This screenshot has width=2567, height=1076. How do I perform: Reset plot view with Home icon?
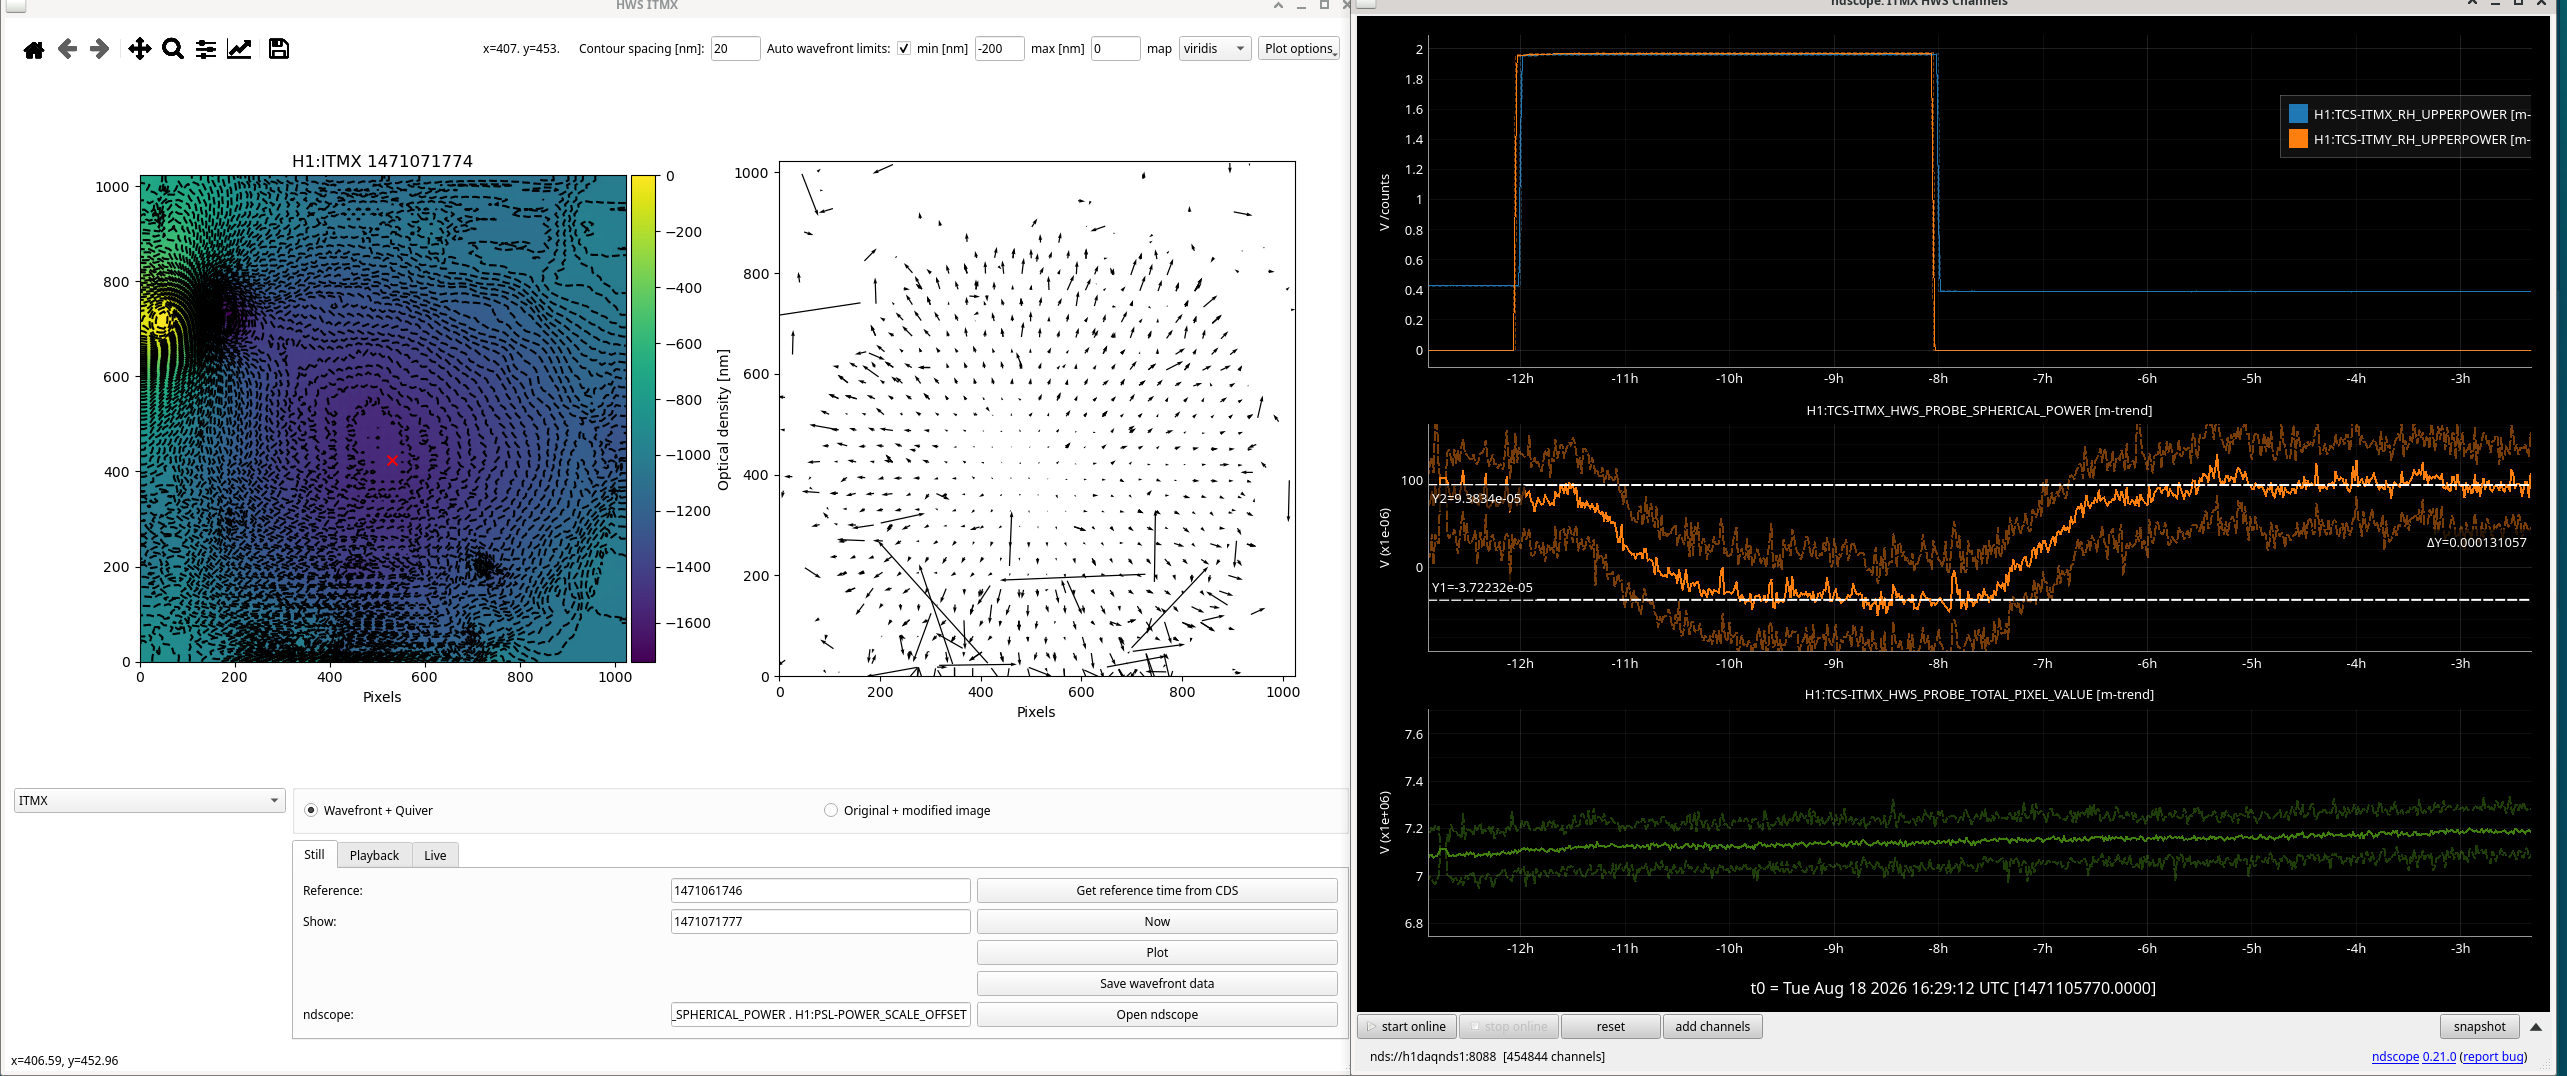pyautogui.click(x=34, y=49)
